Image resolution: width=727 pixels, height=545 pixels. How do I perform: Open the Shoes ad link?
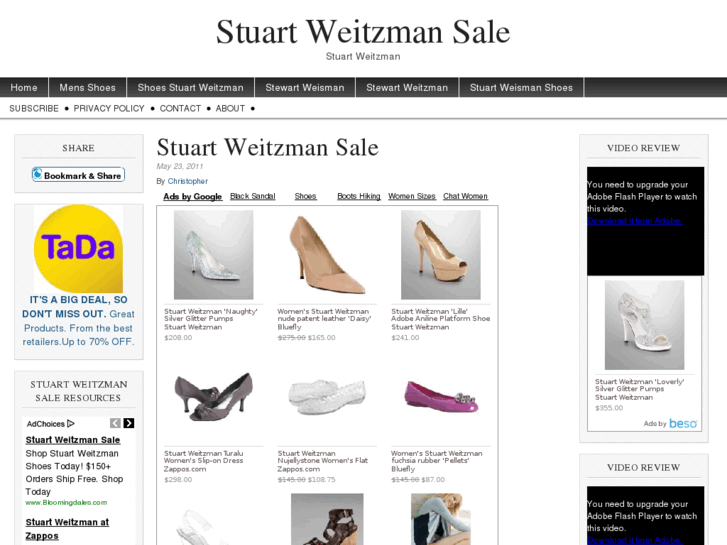pos(306,196)
